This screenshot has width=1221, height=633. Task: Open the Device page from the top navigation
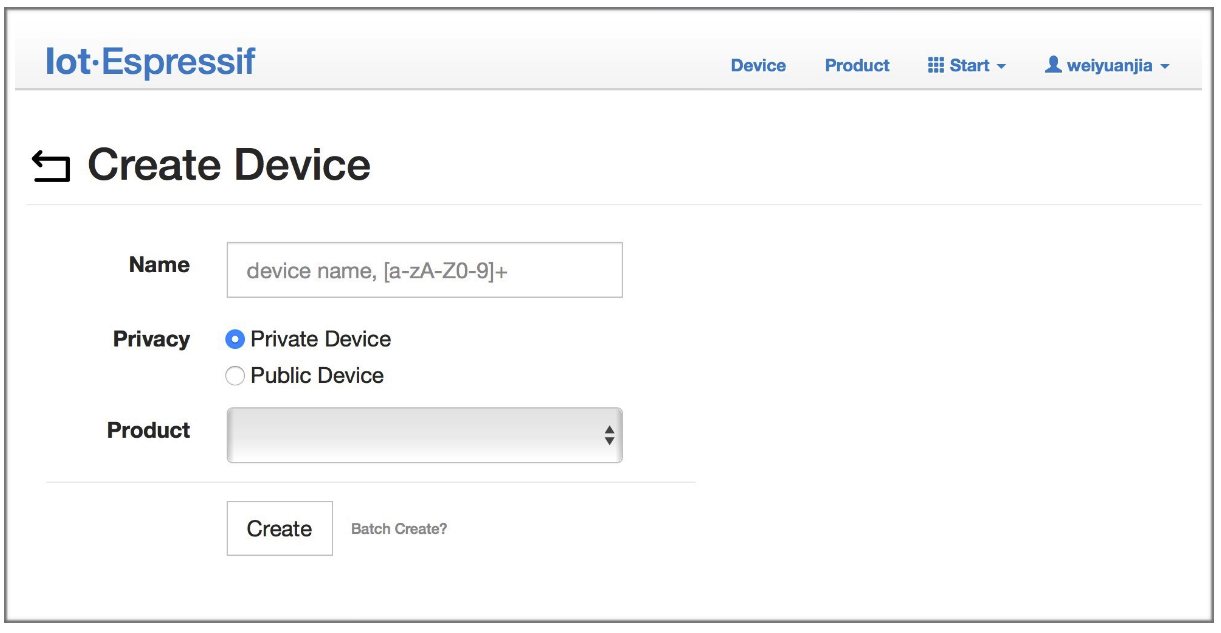758,66
